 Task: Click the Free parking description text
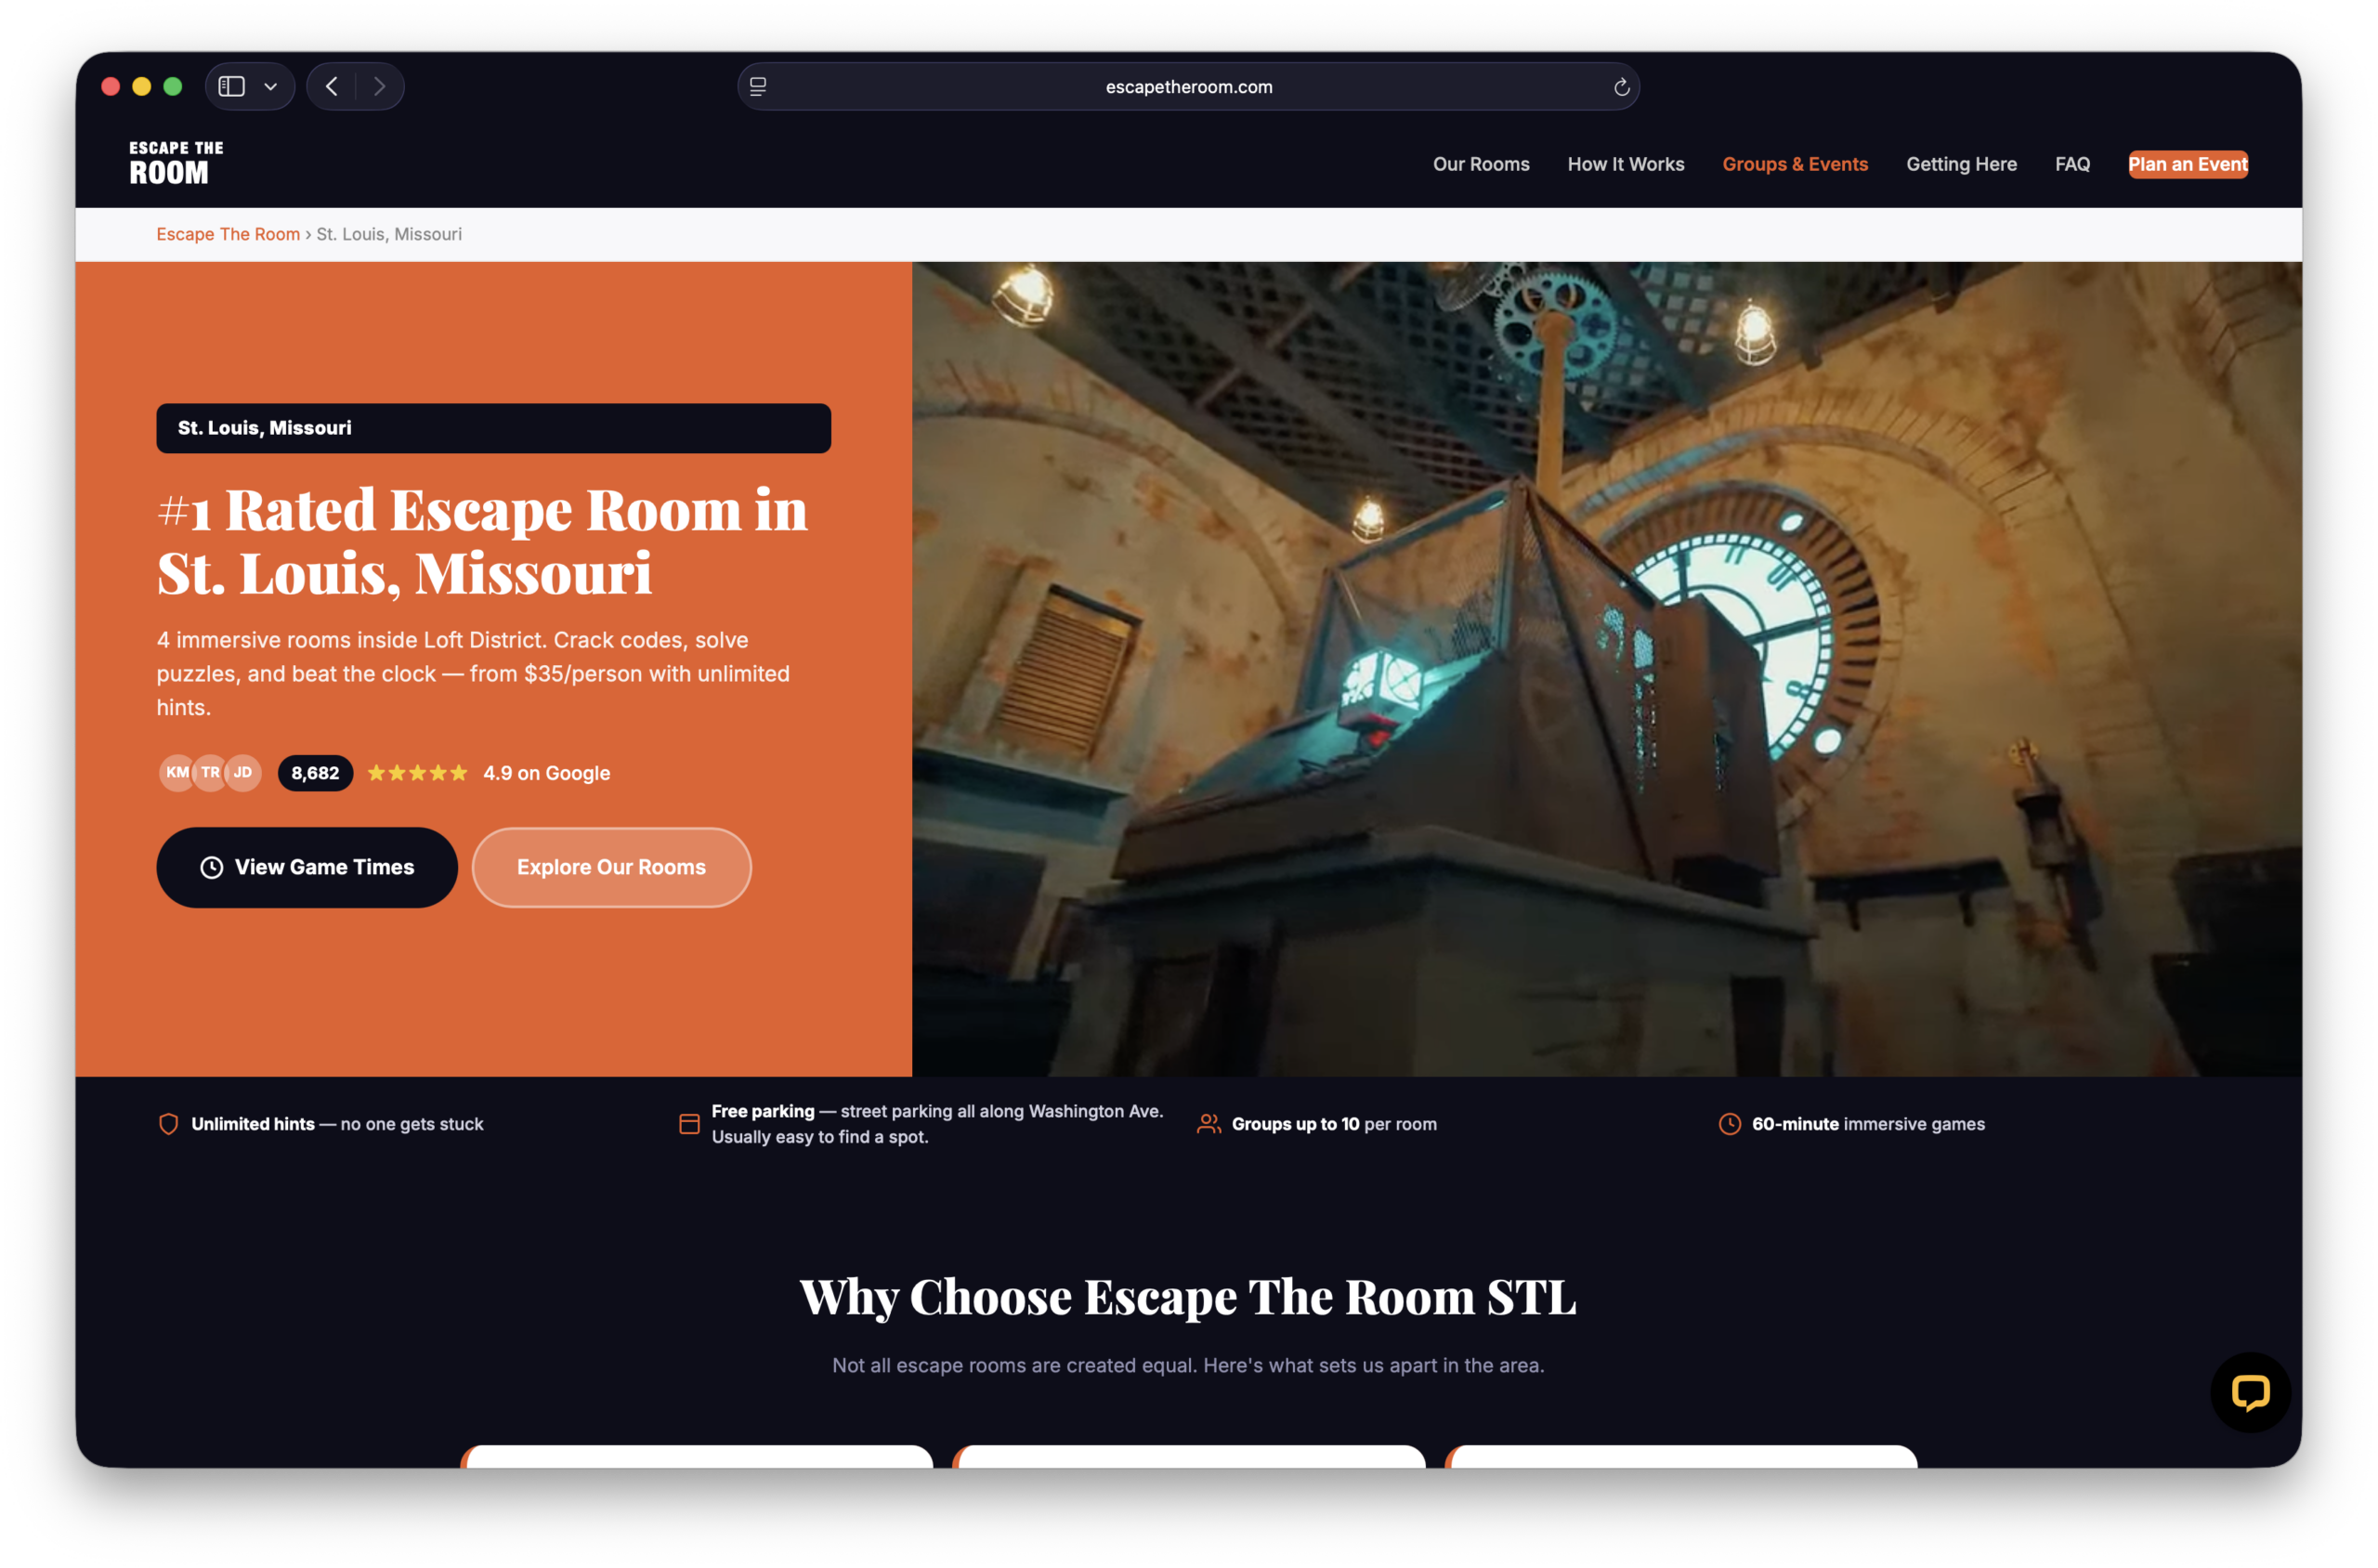click(937, 1124)
